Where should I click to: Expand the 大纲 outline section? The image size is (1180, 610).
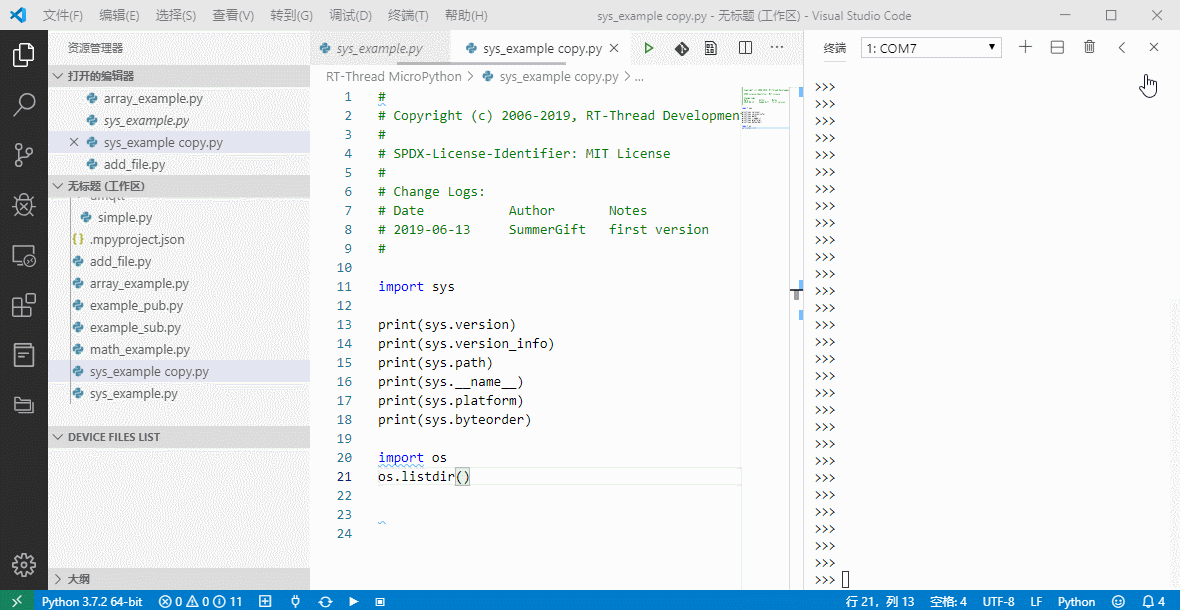pos(78,579)
